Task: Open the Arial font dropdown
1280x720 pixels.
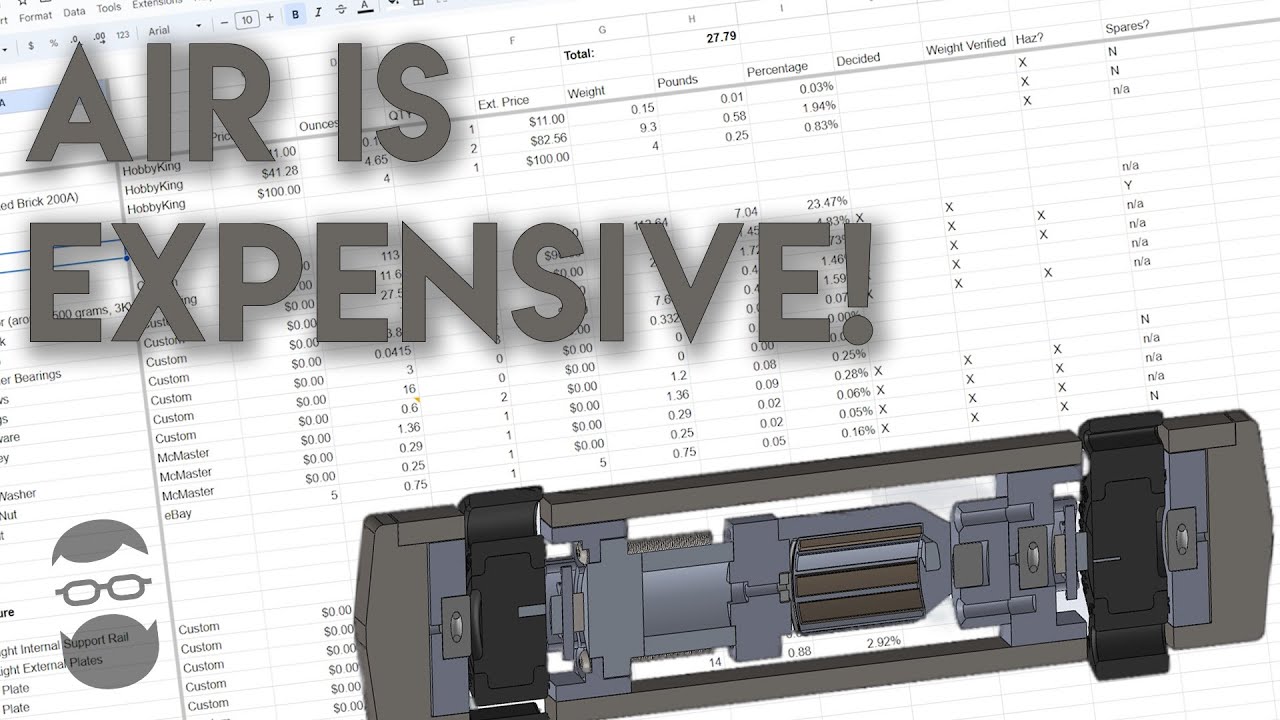Action: click(x=175, y=28)
